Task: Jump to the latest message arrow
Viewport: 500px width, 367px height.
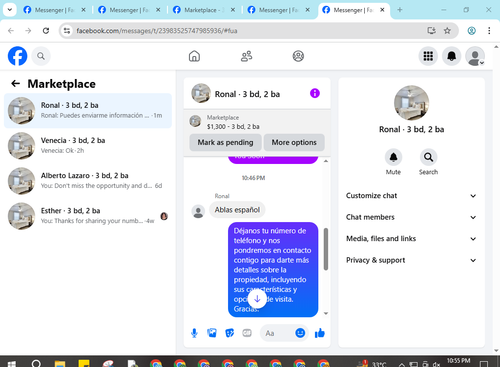Action: [257, 299]
